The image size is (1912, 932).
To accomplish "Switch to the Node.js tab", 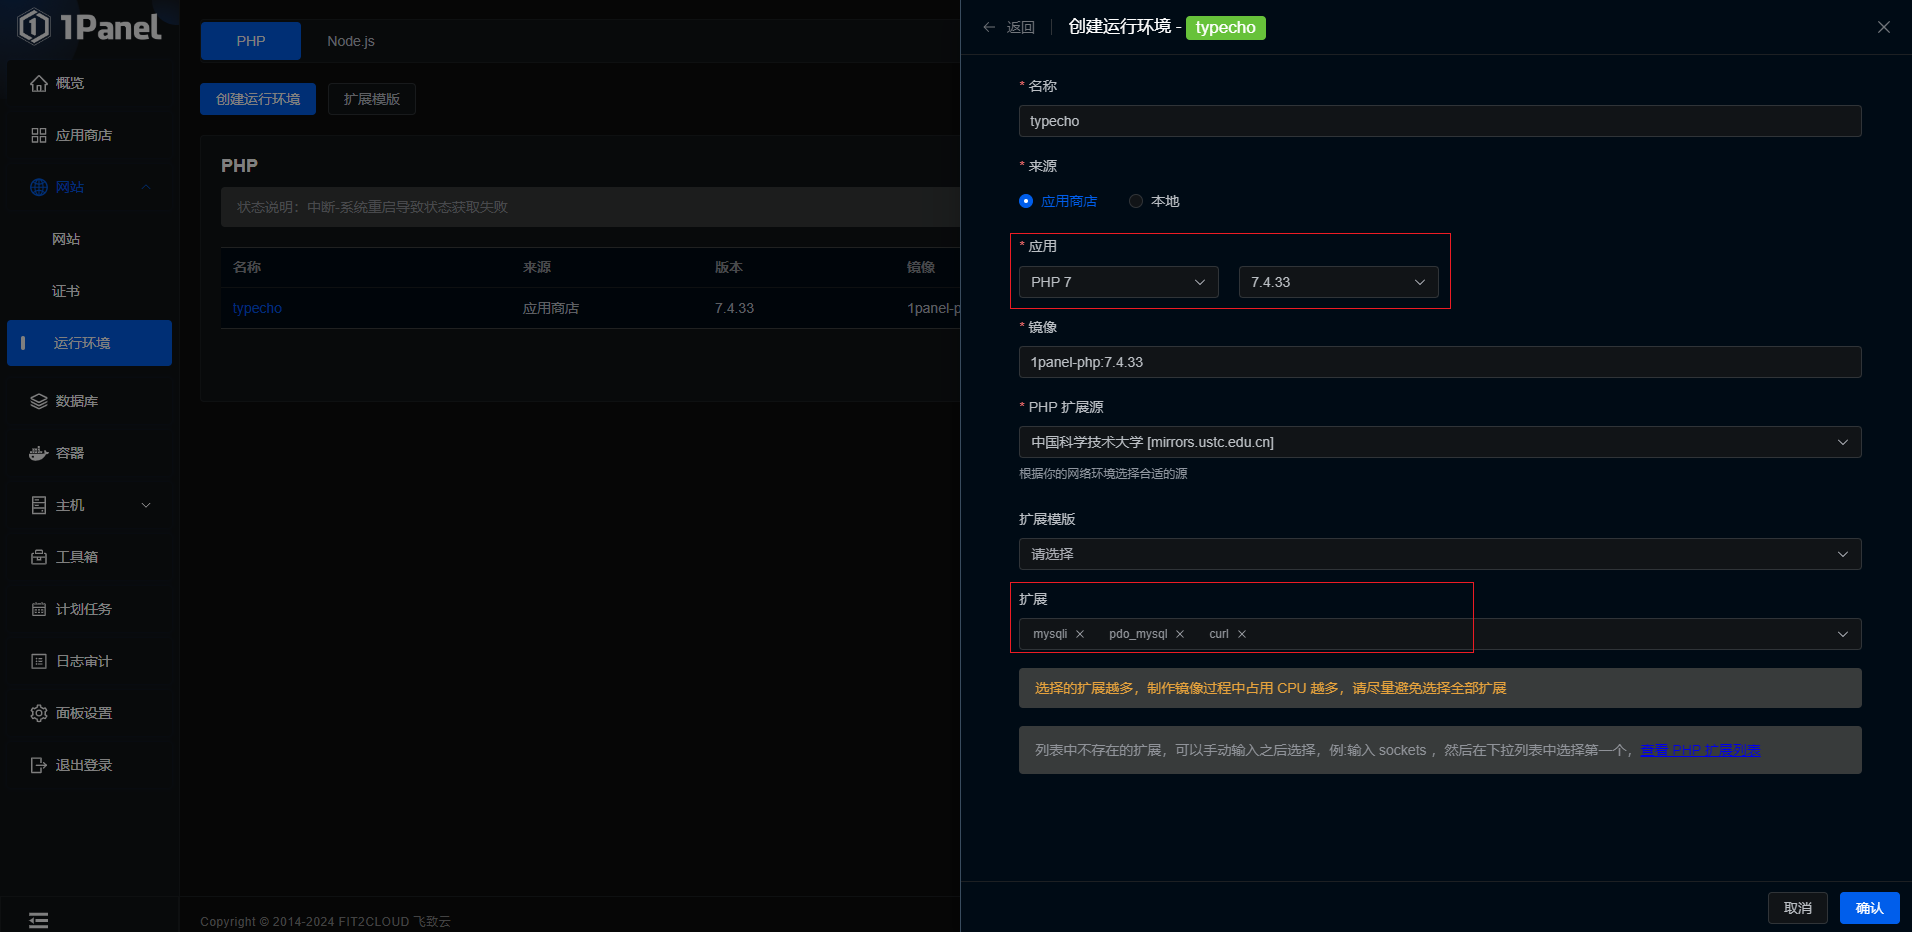I will coord(351,41).
